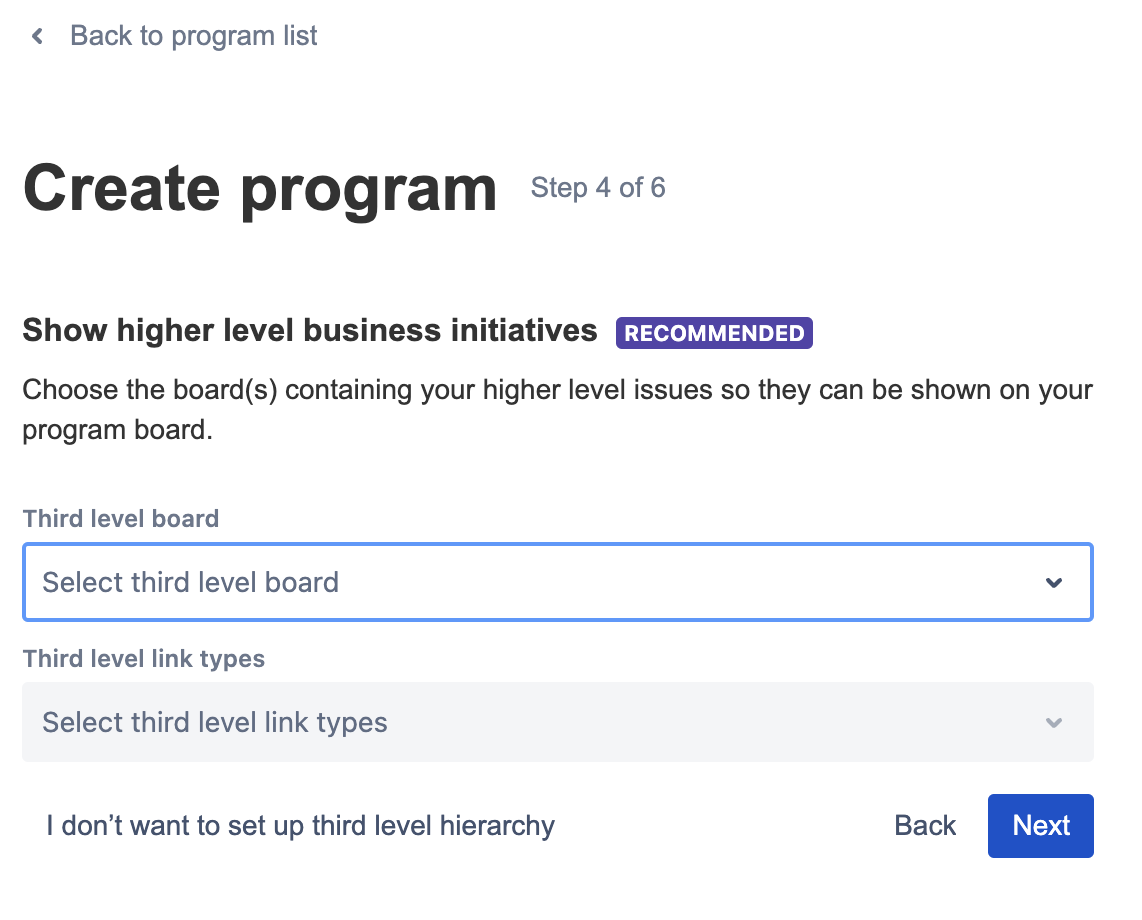Image resolution: width=1142 pixels, height=920 pixels.
Task: Click Show higher level business initiatives heading
Action: pyautogui.click(x=310, y=330)
